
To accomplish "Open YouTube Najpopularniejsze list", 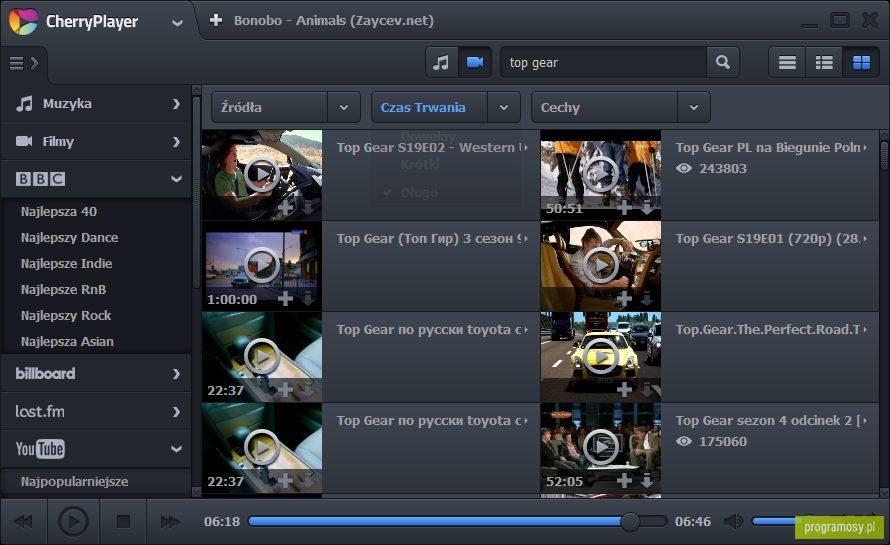I will point(74,482).
